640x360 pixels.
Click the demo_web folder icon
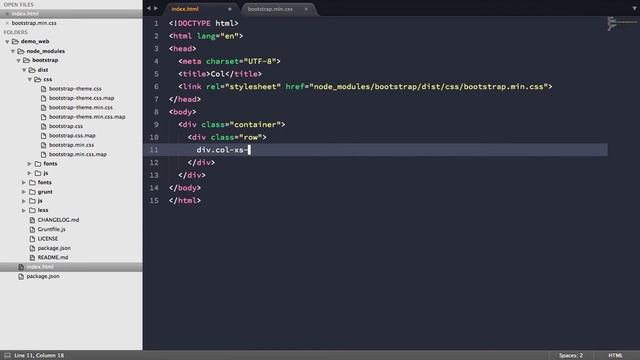(x=15, y=42)
